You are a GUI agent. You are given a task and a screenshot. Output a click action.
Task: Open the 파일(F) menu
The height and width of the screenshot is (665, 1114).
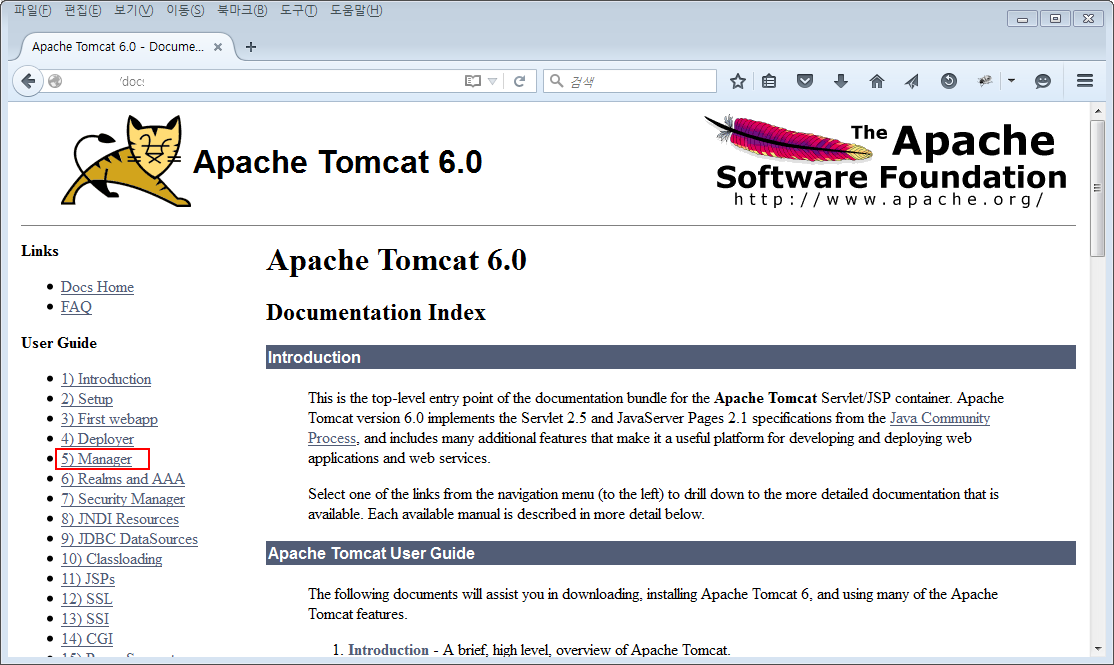click(x=33, y=10)
